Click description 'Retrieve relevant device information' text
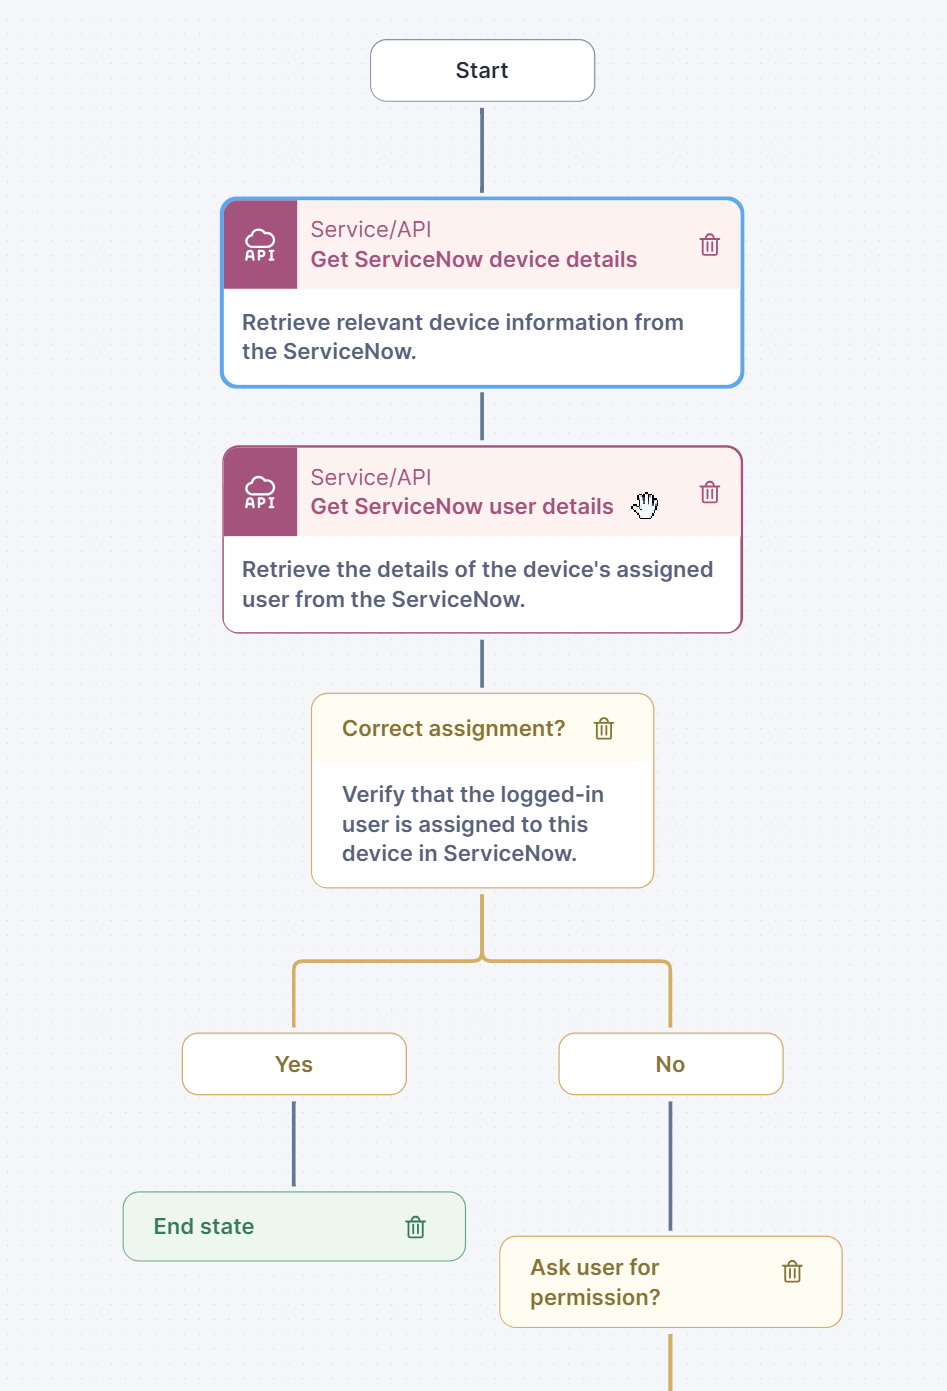This screenshot has width=947, height=1391. coord(463,337)
